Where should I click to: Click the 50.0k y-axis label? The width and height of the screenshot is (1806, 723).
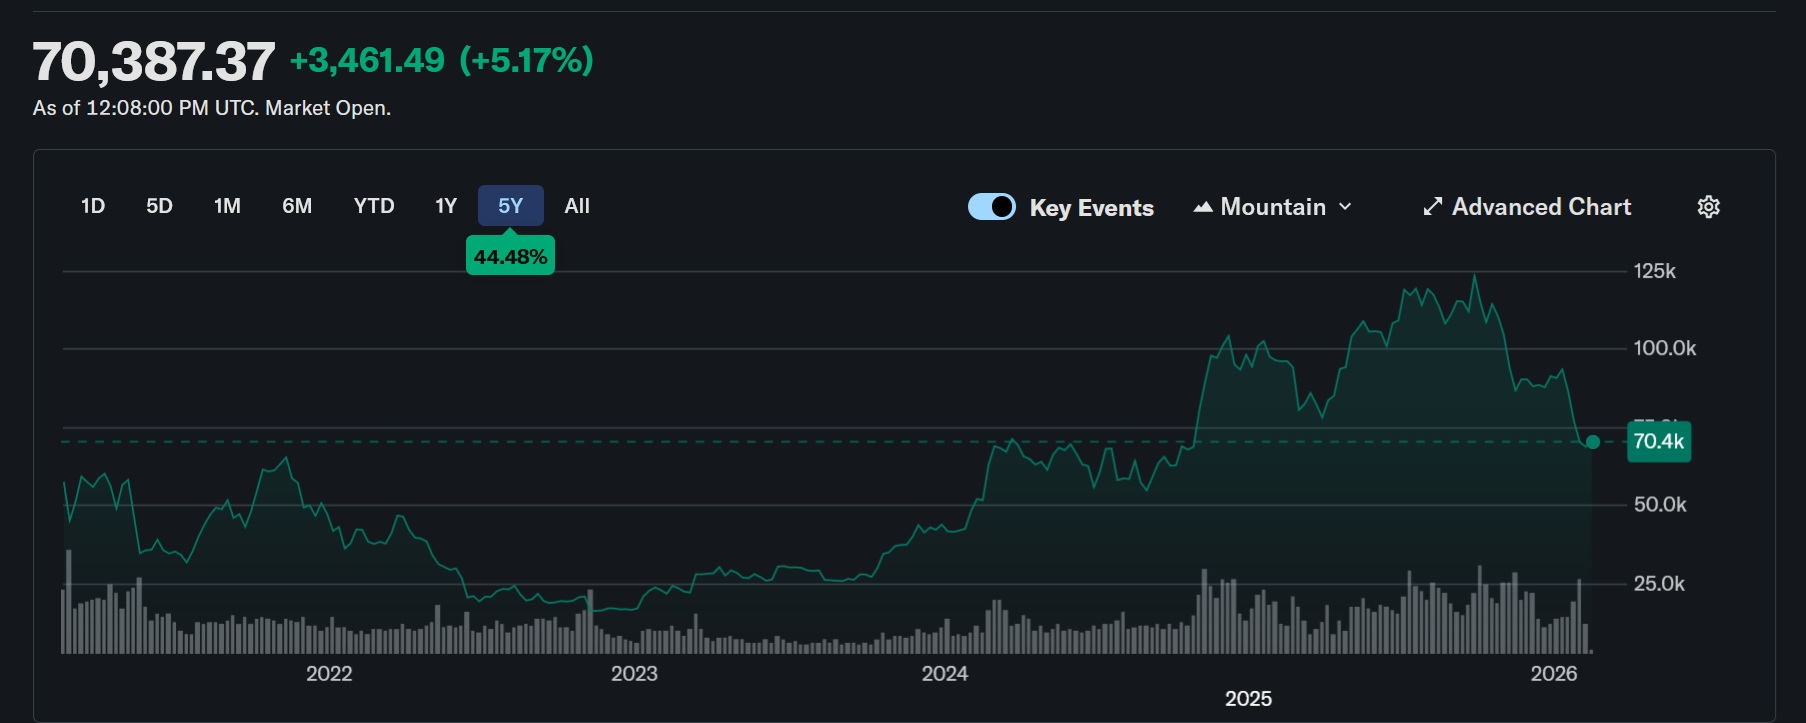(1660, 505)
